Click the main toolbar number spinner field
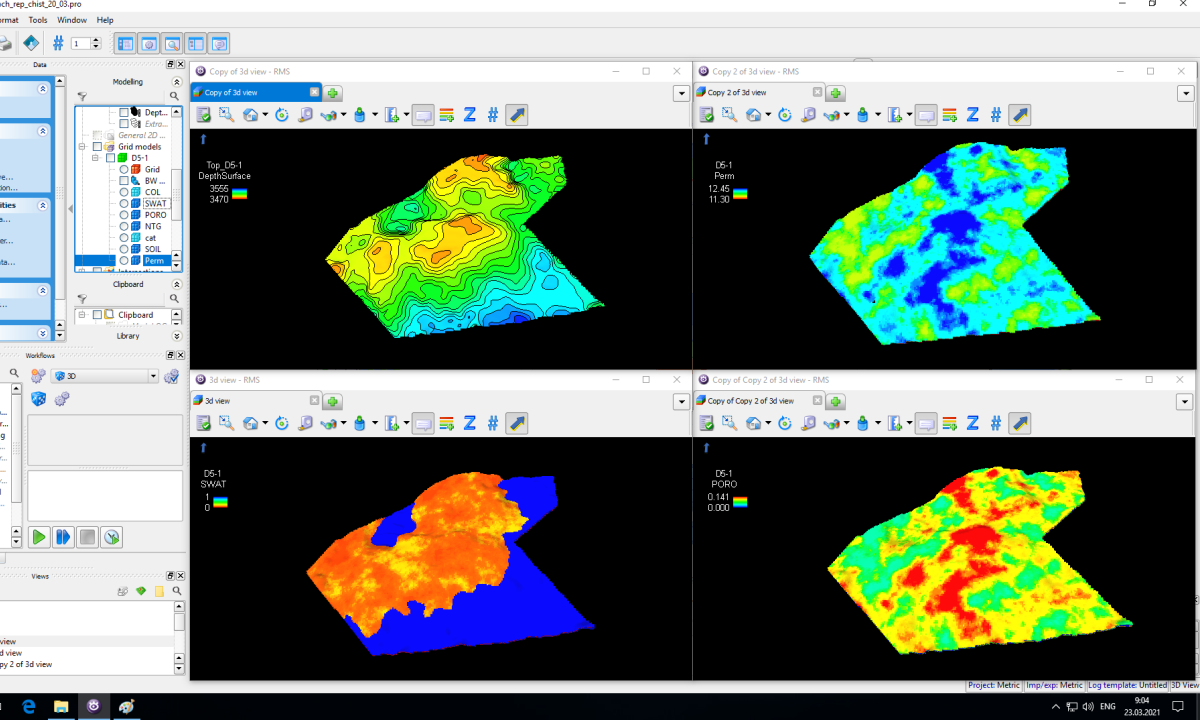1200x720 pixels. tap(80, 43)
